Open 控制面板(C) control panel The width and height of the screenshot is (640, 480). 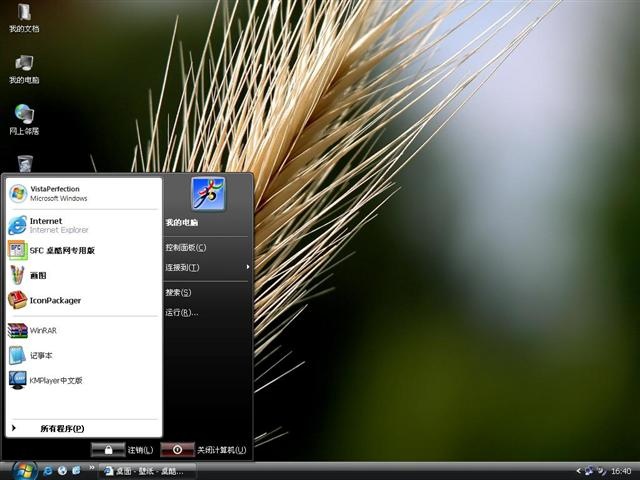point(186,247)
